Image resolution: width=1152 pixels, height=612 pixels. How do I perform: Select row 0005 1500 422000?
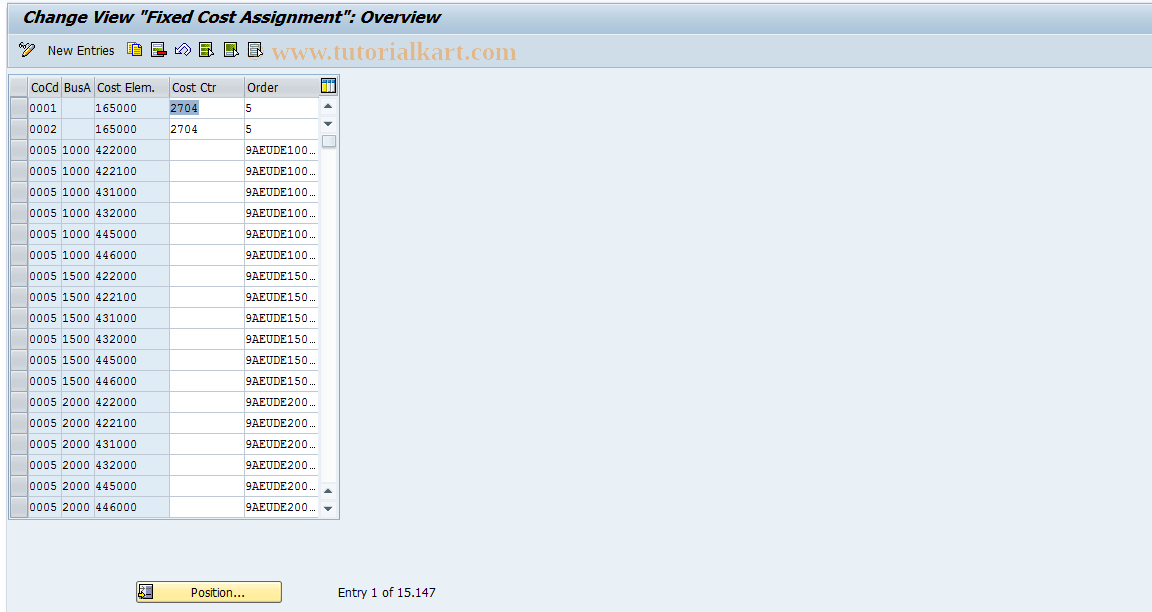[19, 276]
